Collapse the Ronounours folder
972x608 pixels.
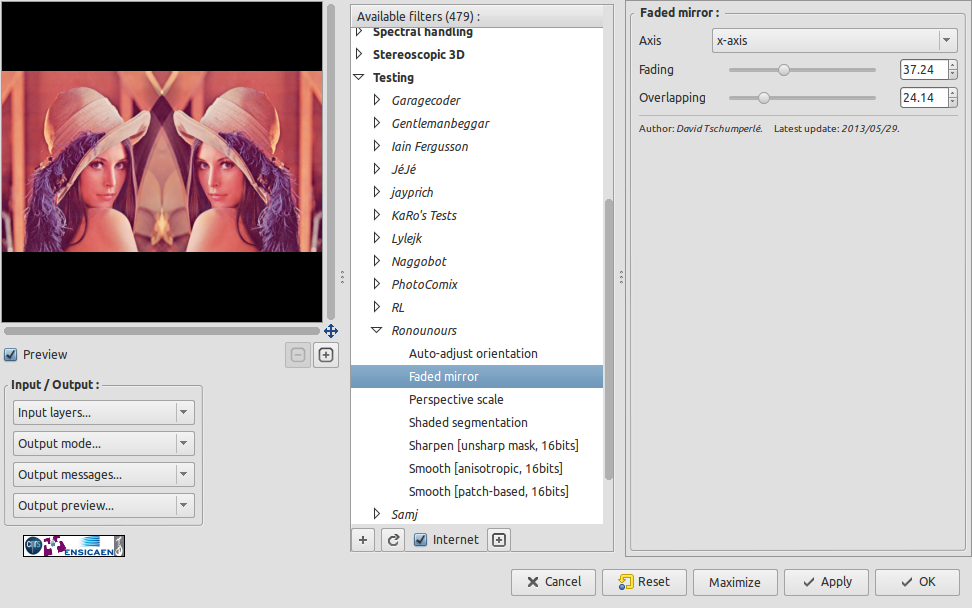click(x=377, y=330)
